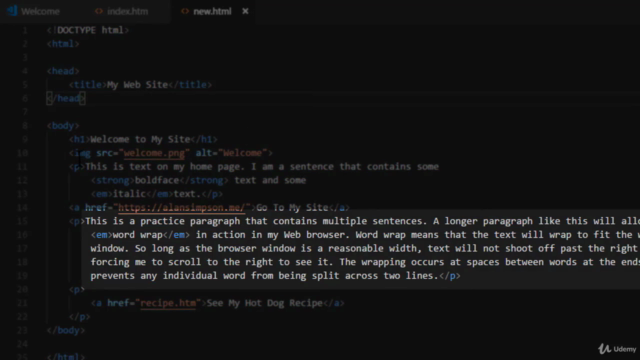Switch to the Welcome tab

(x=40, y=11)
